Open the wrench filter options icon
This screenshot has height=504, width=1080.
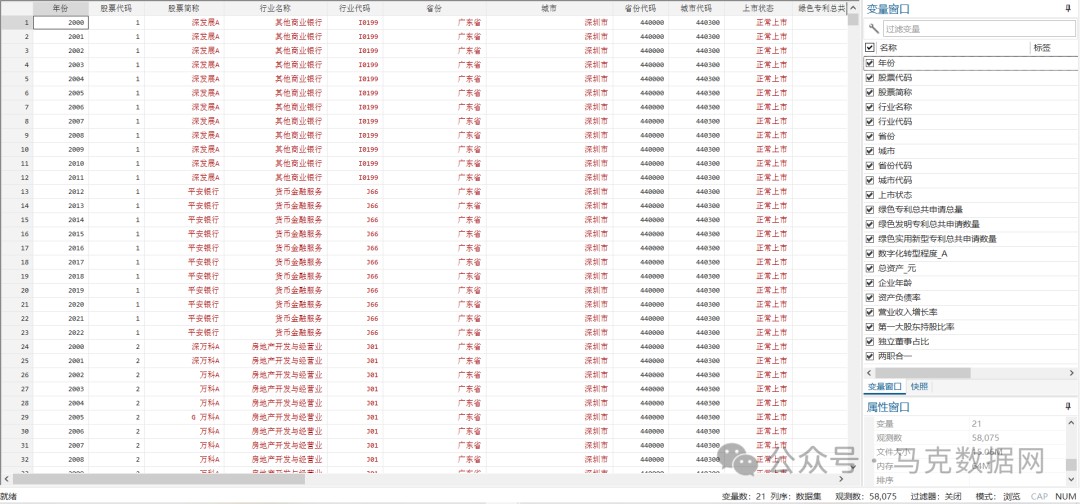pos(873,28)
